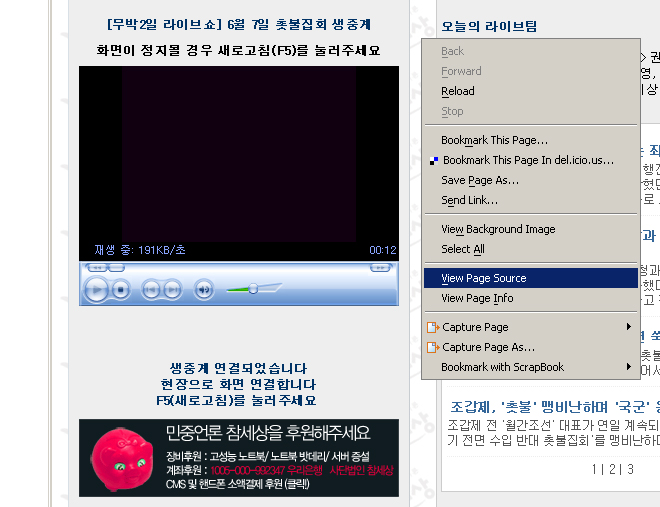The width and height of the screenshot is (660, 507).
Task: Click the Capture Page icon
Action: click(x=433, y=327)
